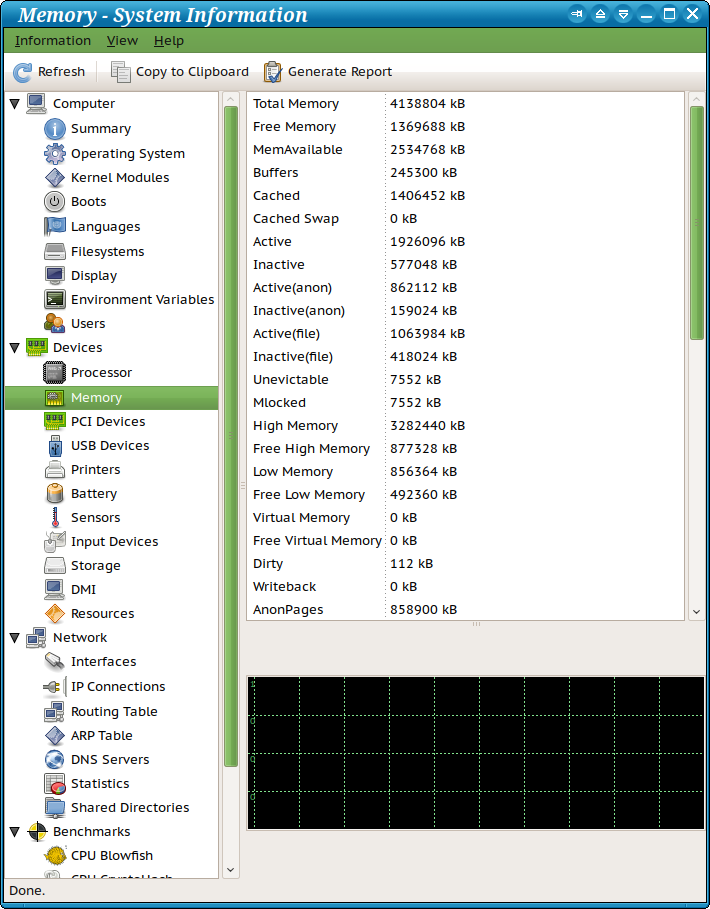Click the Resources diamond icon
This screenshot has width=710, height=909.
coord(54,613)
